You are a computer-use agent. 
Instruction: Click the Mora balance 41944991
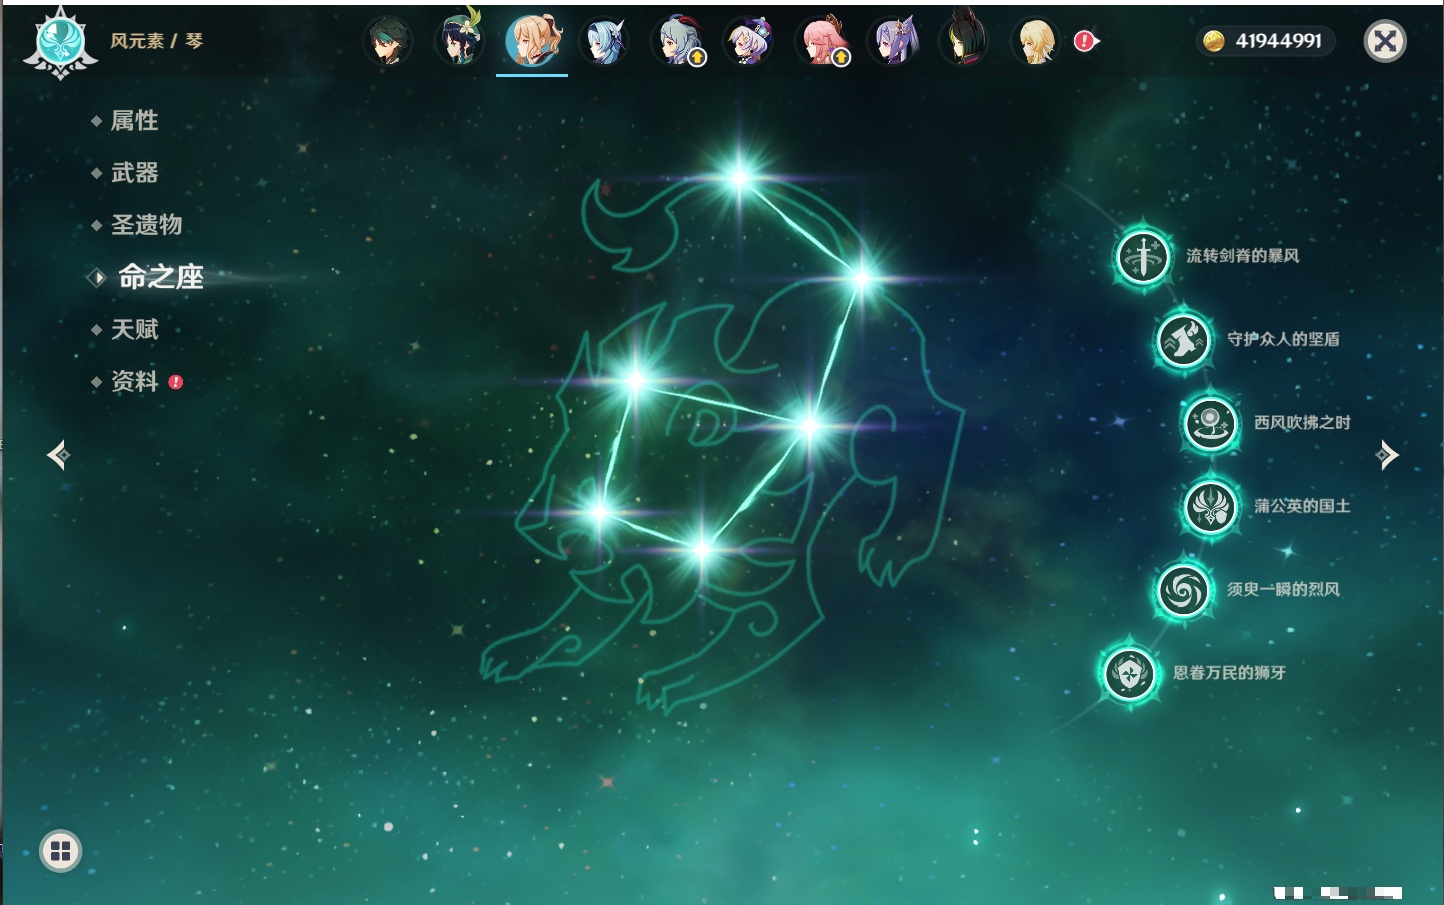point(1279,41)
